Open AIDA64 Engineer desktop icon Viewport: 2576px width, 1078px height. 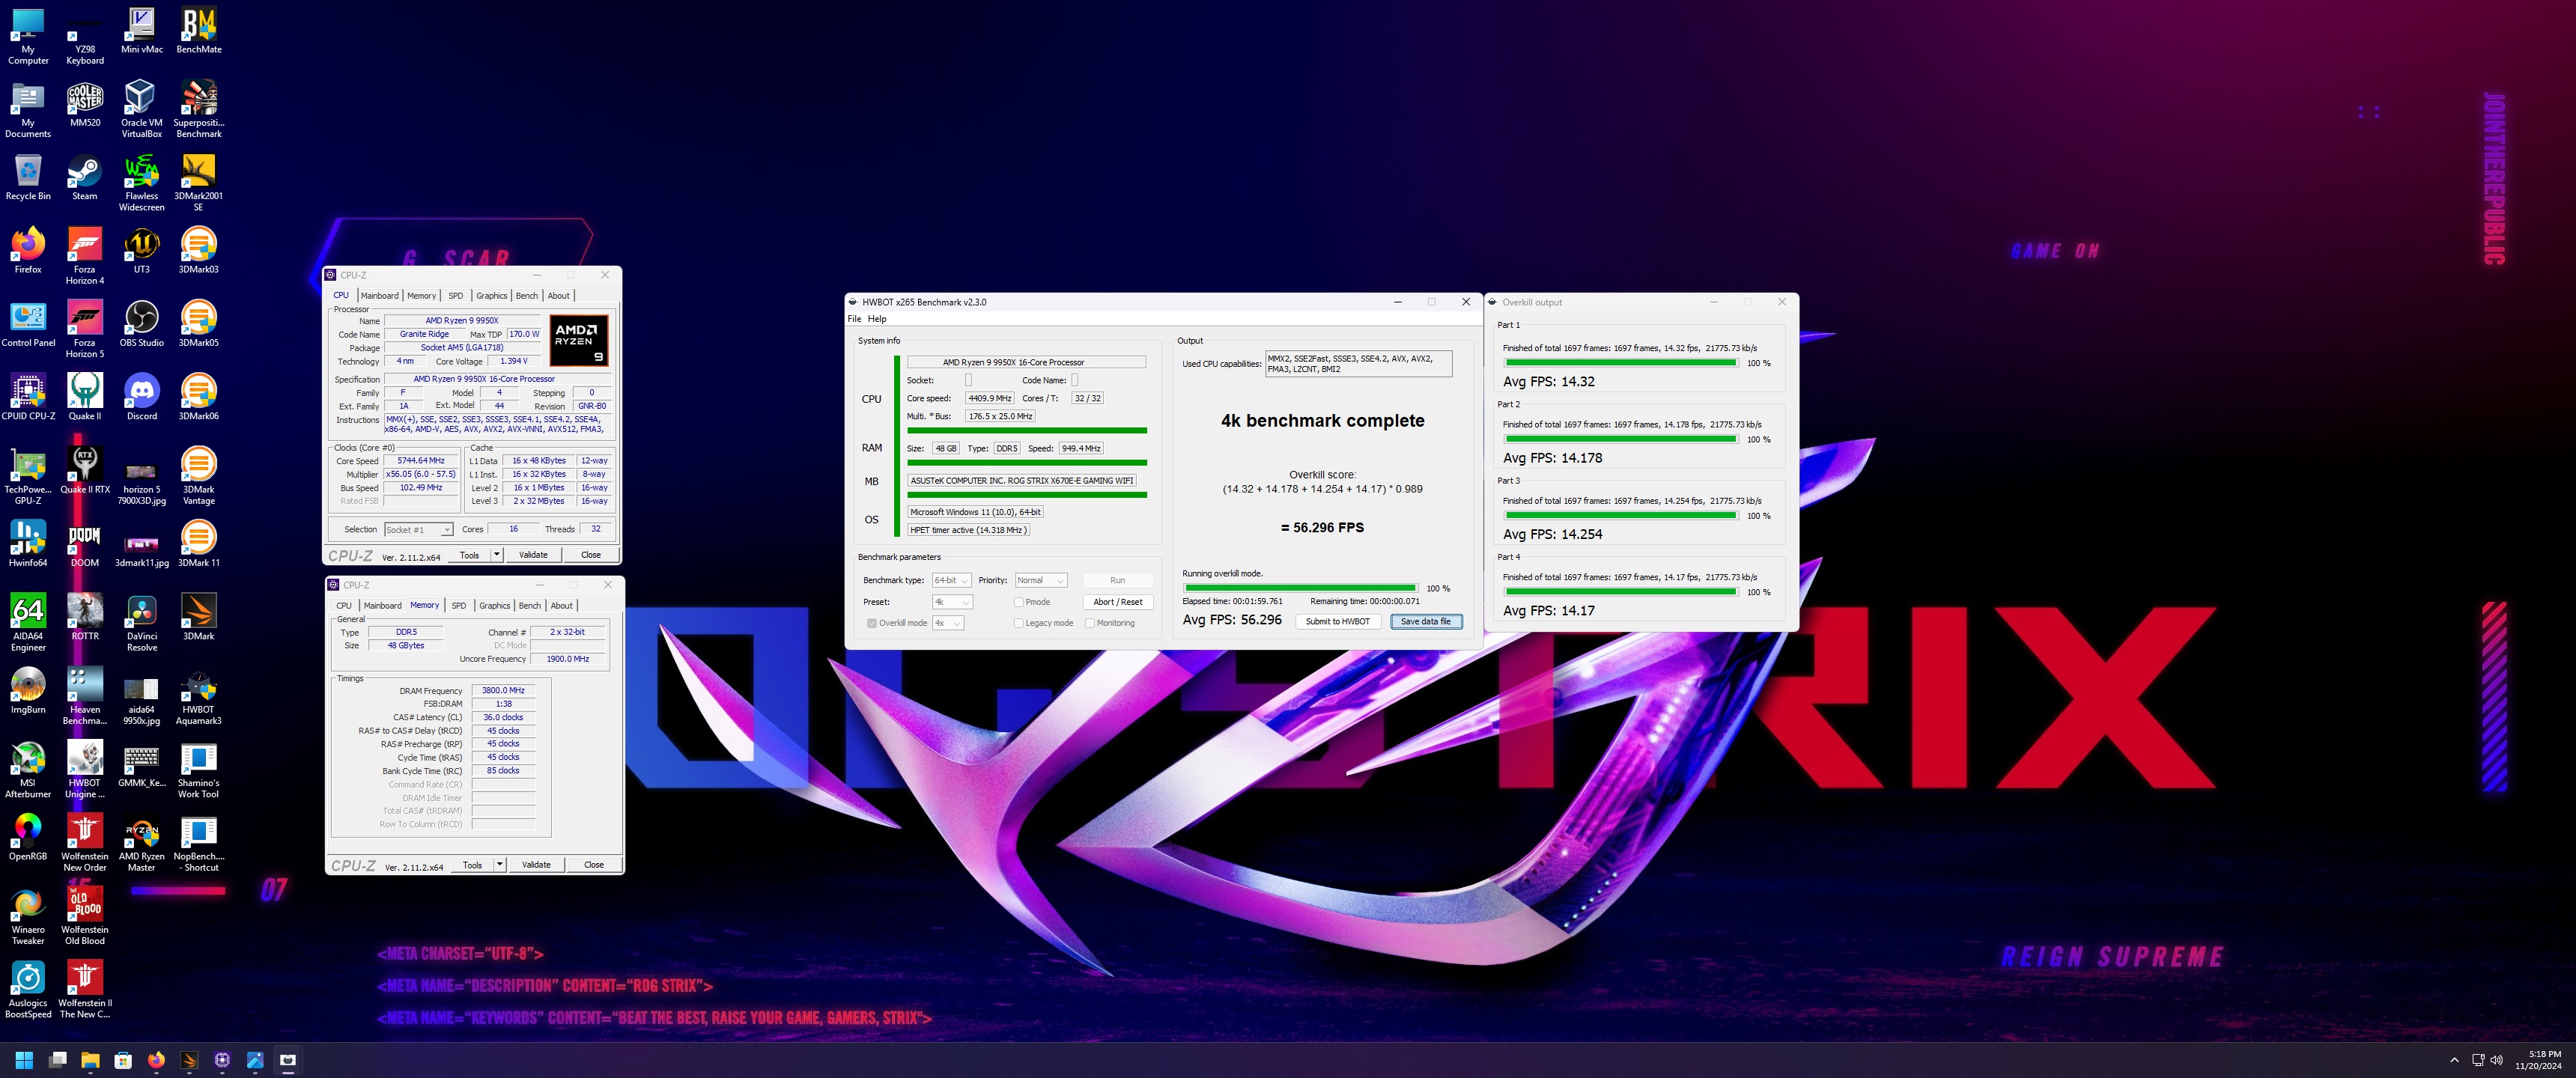point(28,623)
